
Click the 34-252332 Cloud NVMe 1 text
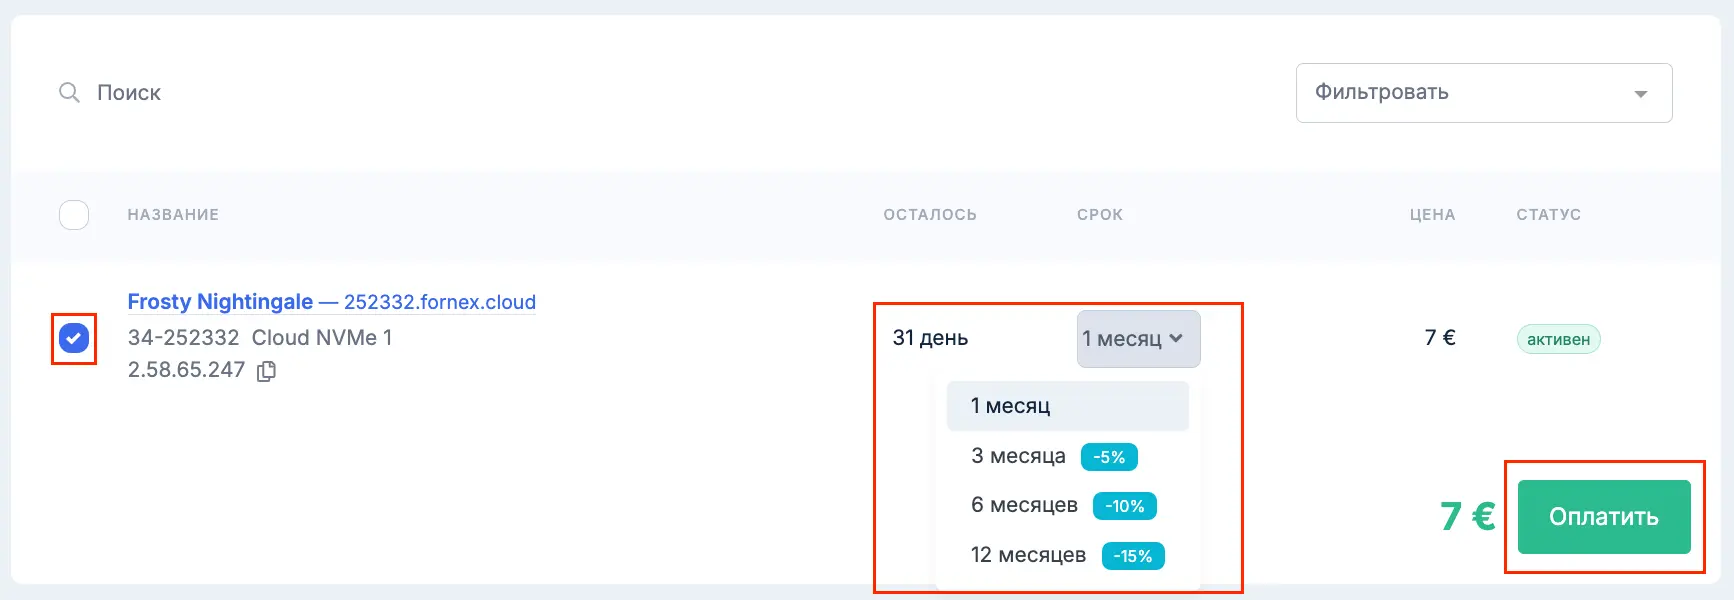[x=260, y=338]
